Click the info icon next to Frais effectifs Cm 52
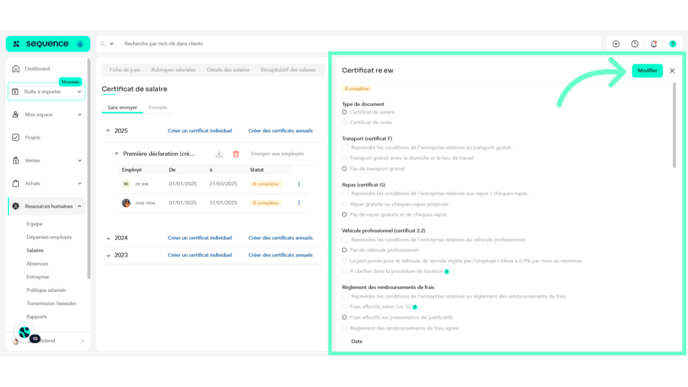 pos(415,307)
